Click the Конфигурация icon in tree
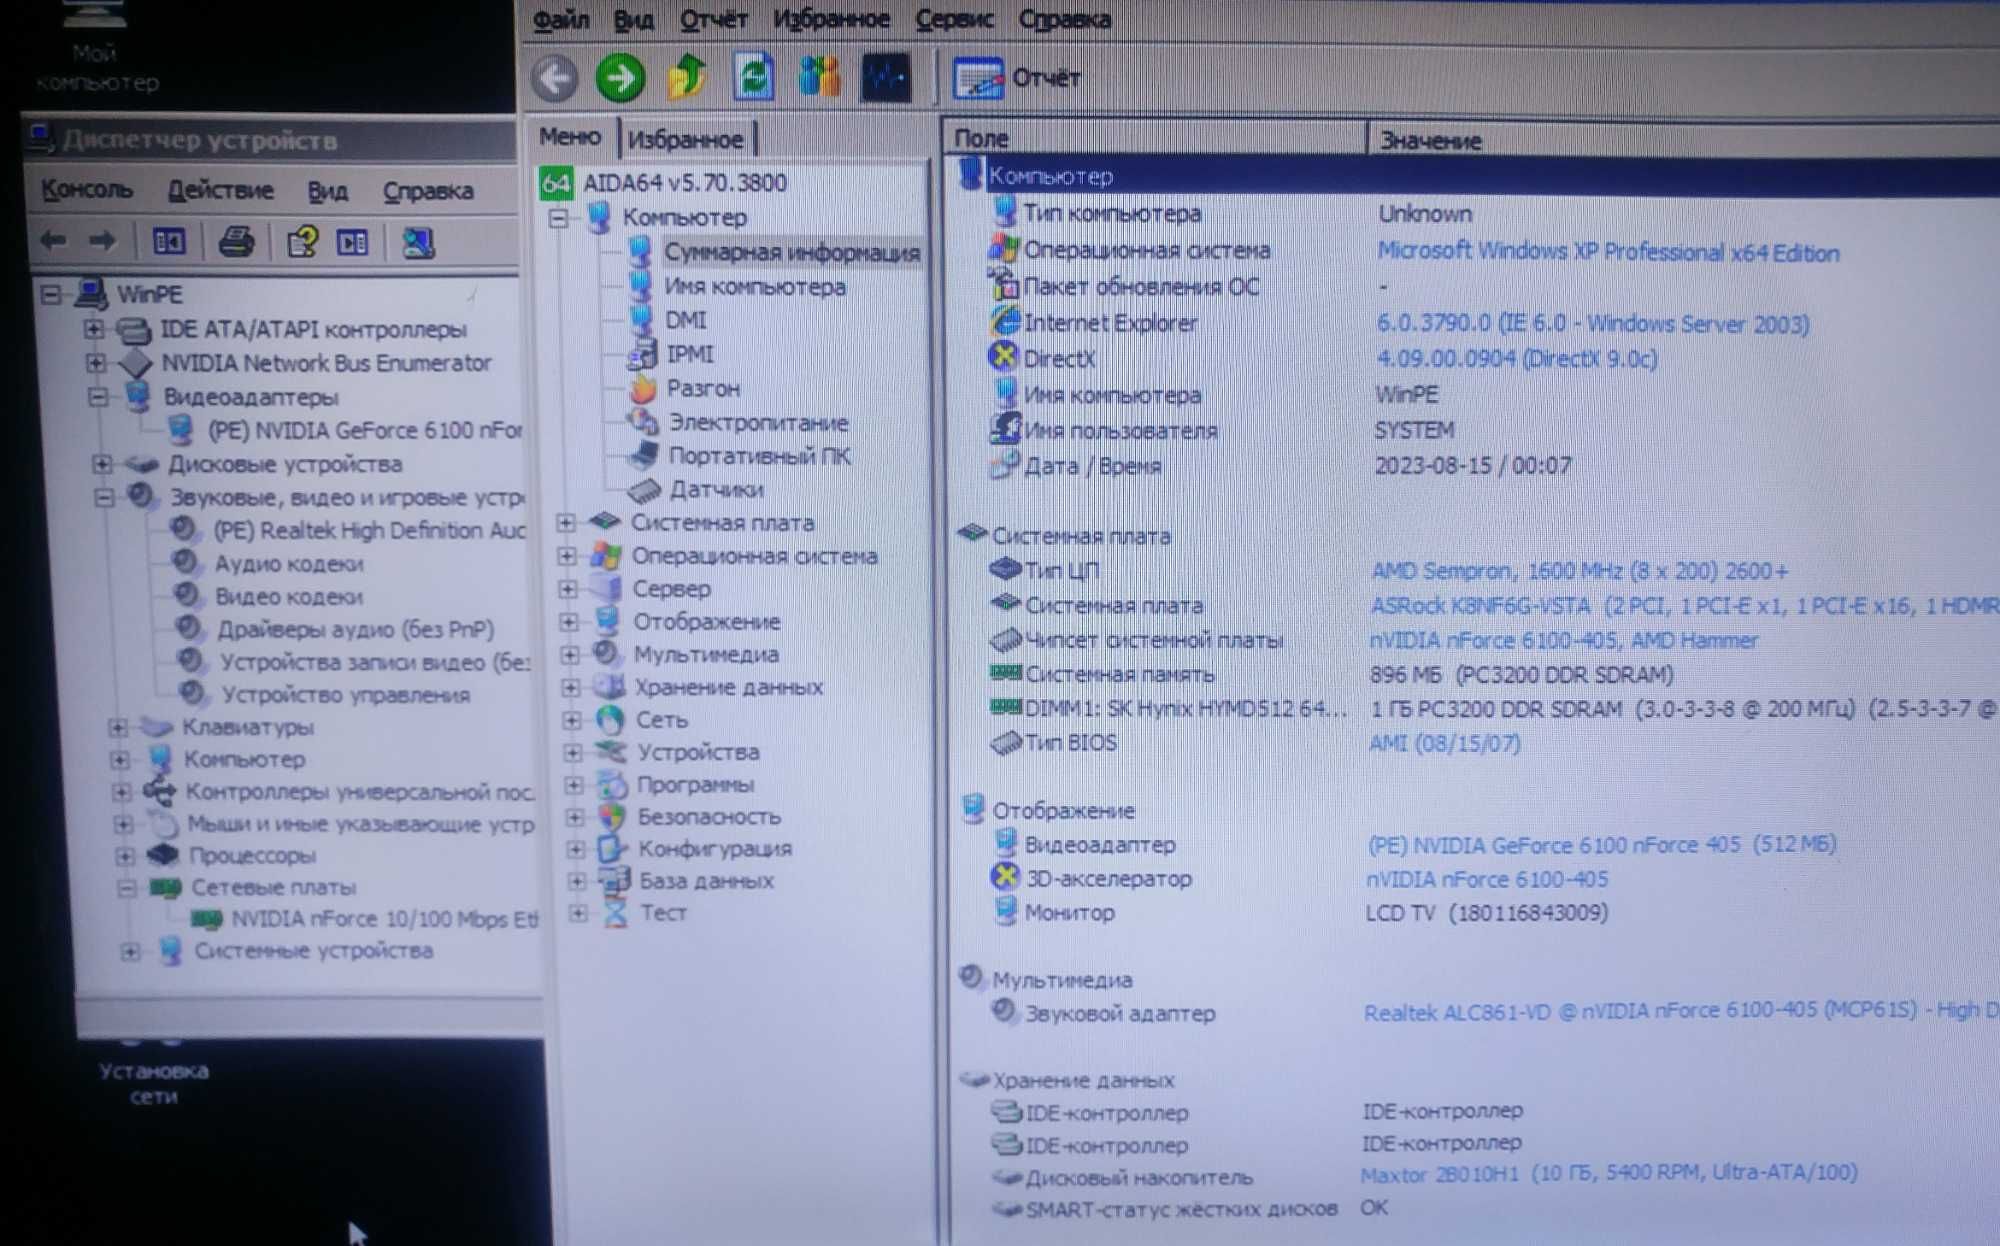2000x1246 pixels. click(x=612, y=848)
